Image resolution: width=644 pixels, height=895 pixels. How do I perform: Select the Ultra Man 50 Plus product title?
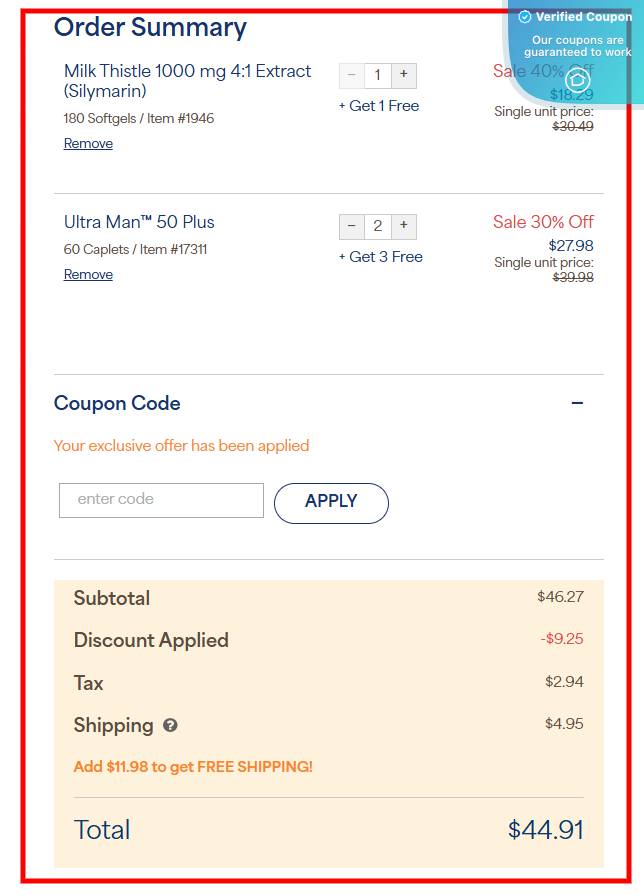[x=139, y=222]
